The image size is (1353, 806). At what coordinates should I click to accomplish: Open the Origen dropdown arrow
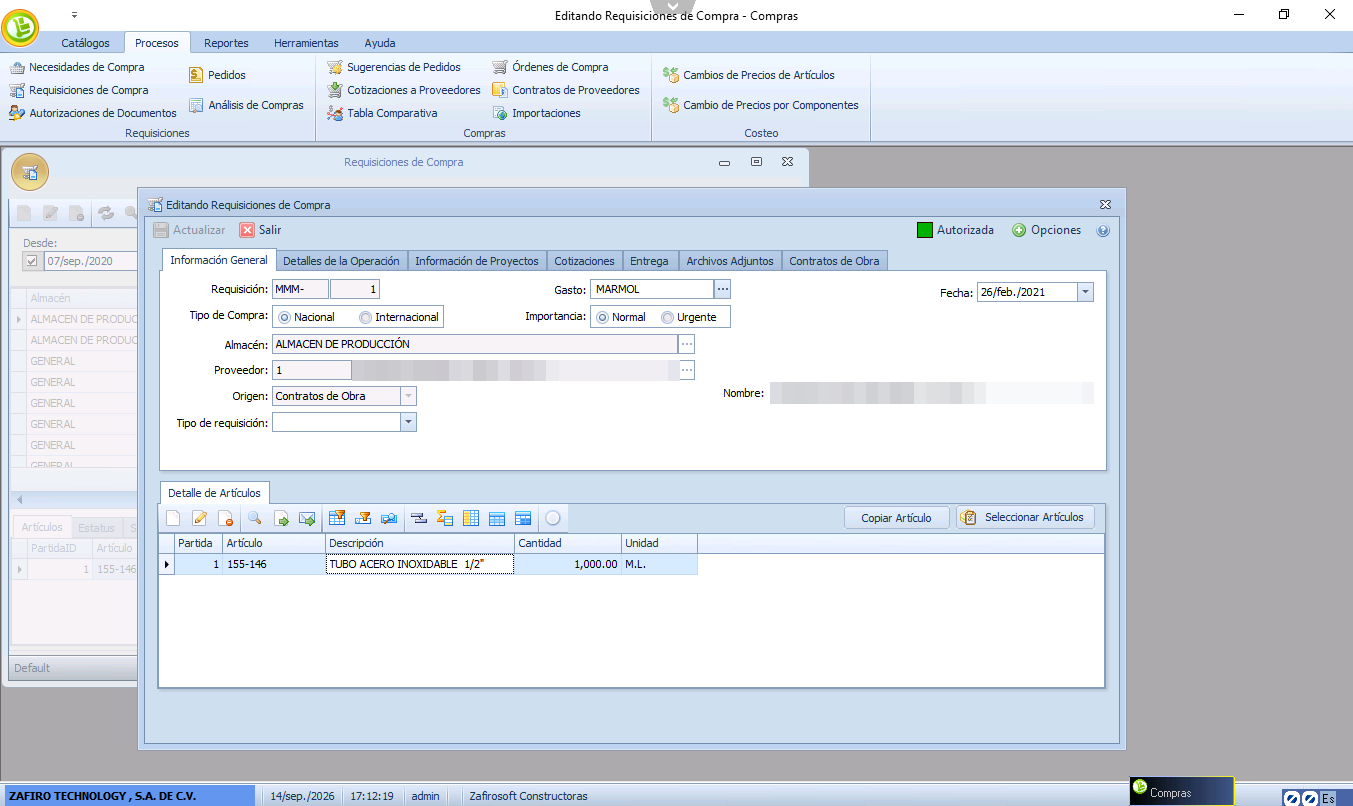pyautogui.click(x=408, y=396)
